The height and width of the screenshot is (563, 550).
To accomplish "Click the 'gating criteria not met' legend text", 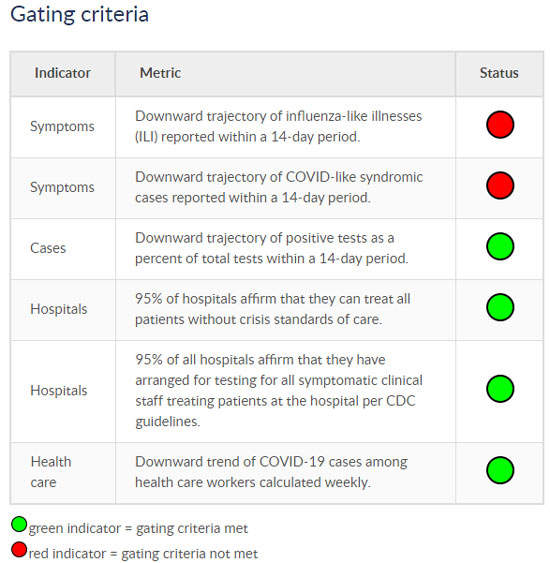I will tap(190, 554).
